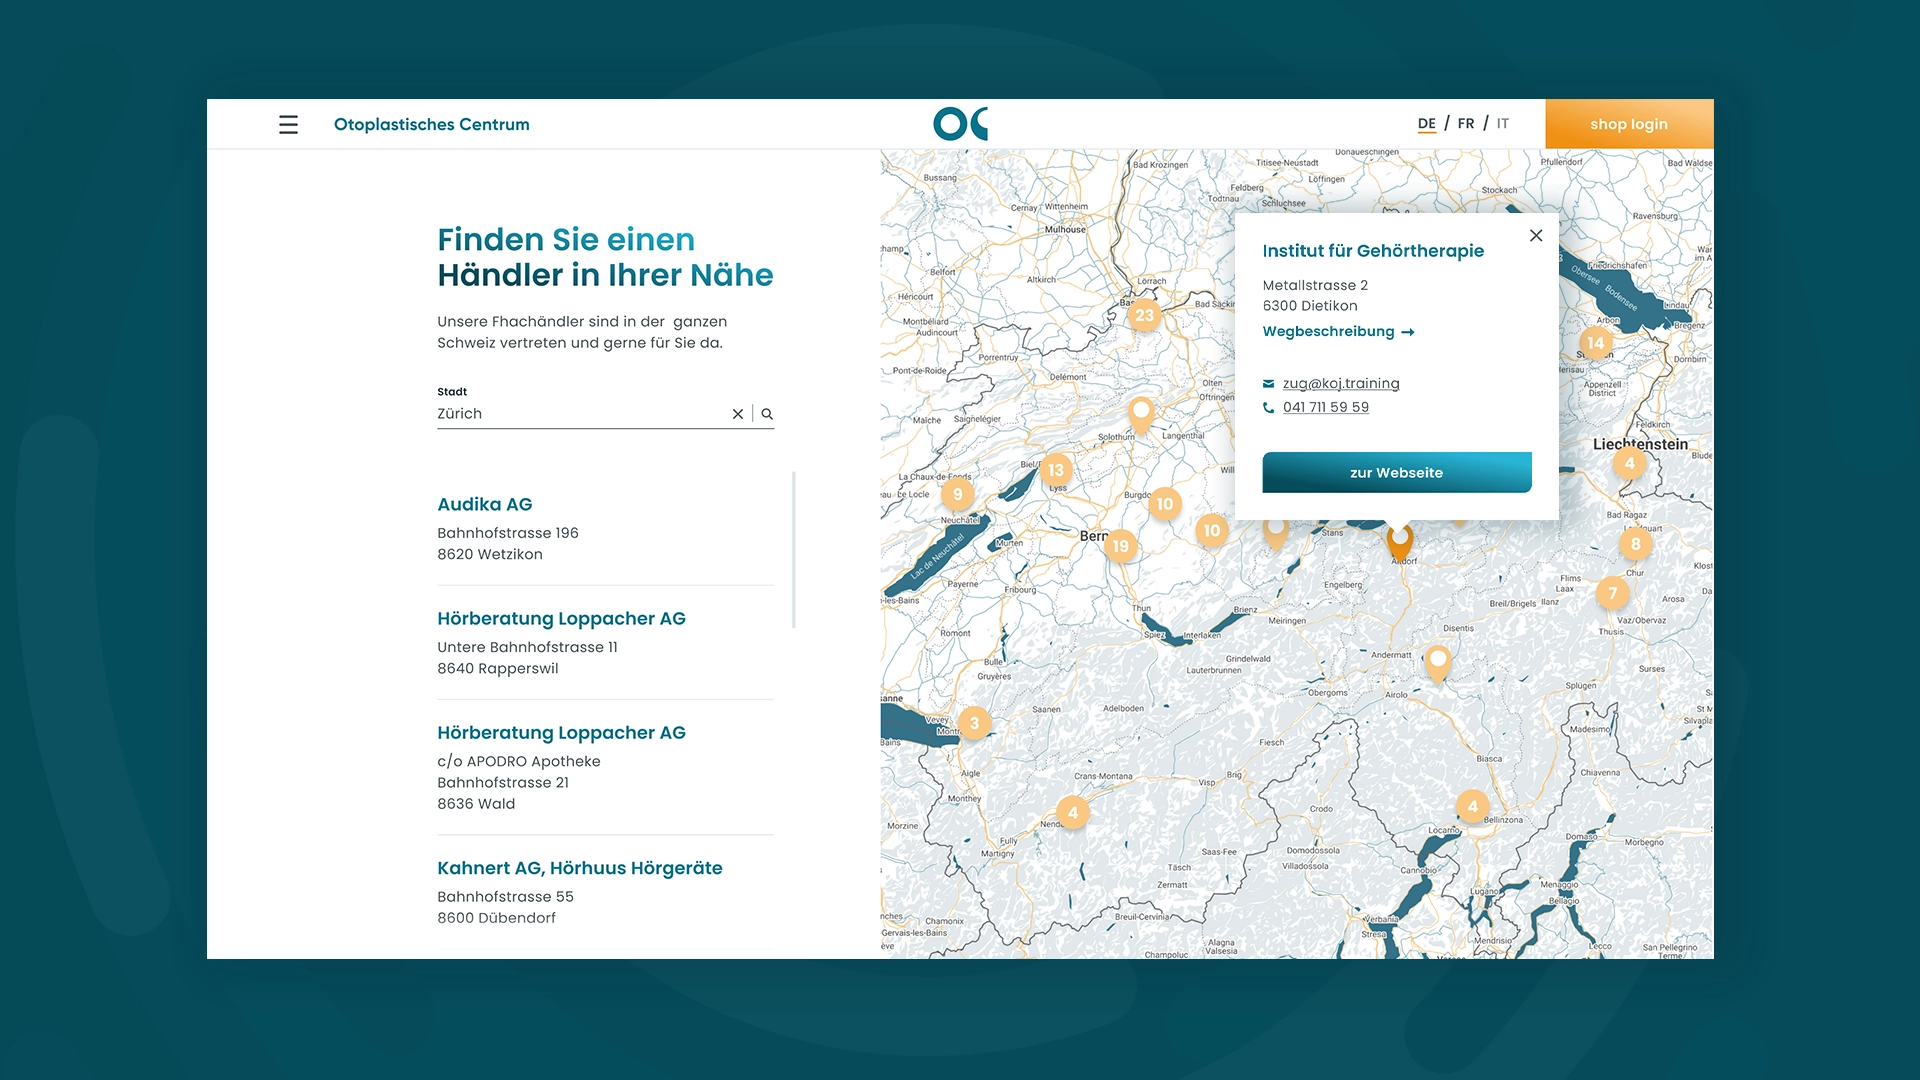This screenshot has height=1080, width=1920.
Task: Select DE language option
Action: [x=1426, y=124]
